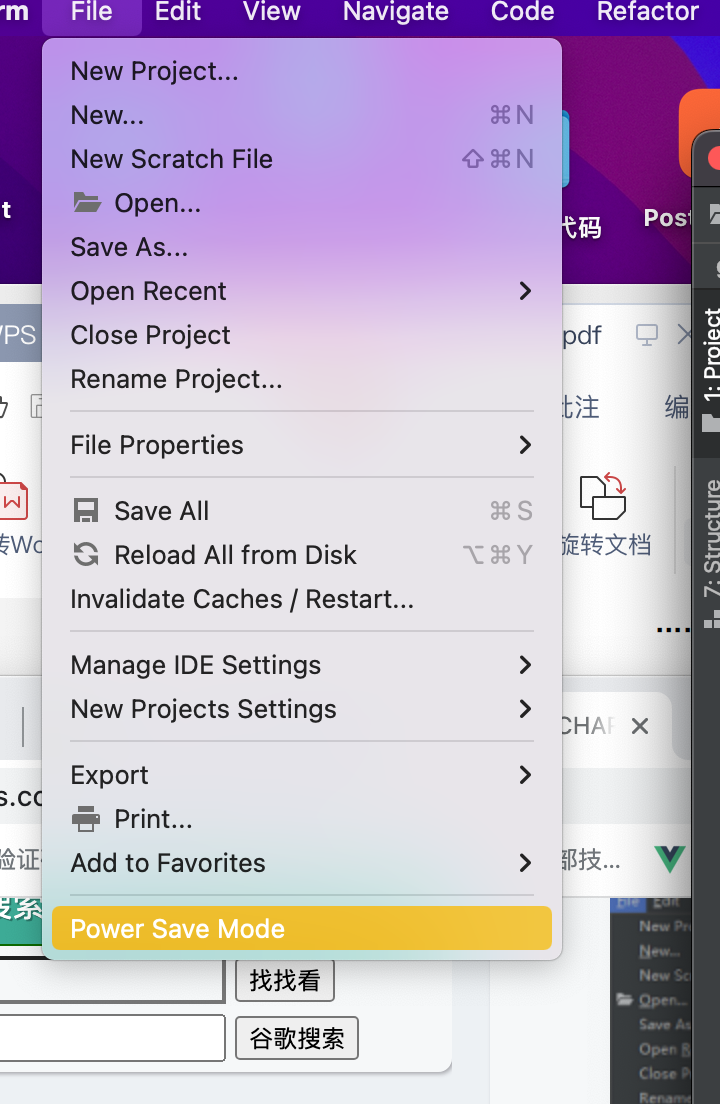Close the browser tab ending in CHAR
The image size is (720, 1104).
tap(640, 726)
